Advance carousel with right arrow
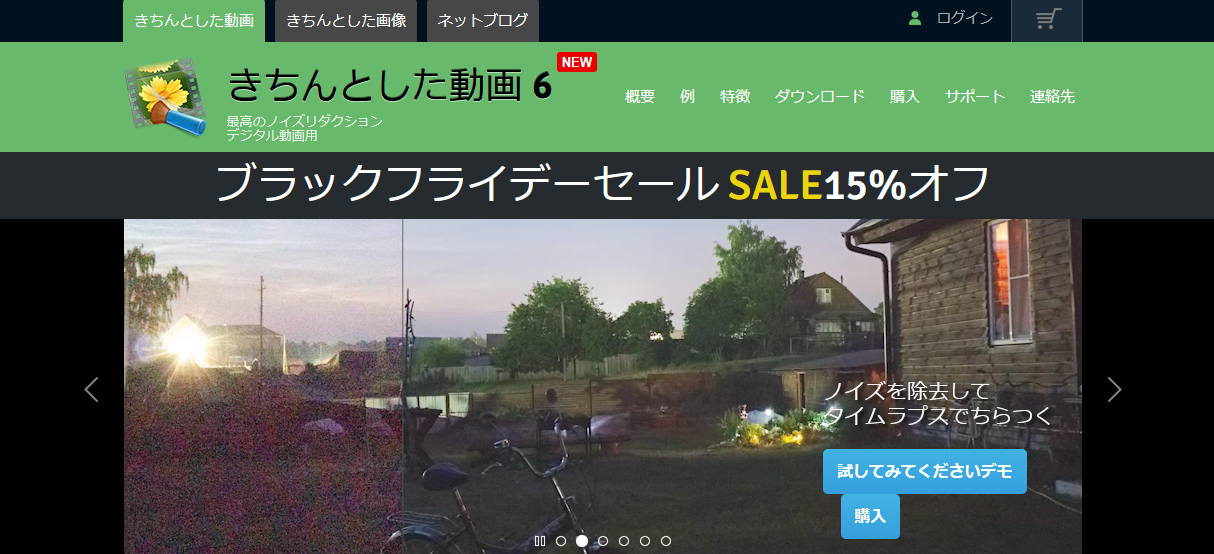 [x=1114, y=389]
